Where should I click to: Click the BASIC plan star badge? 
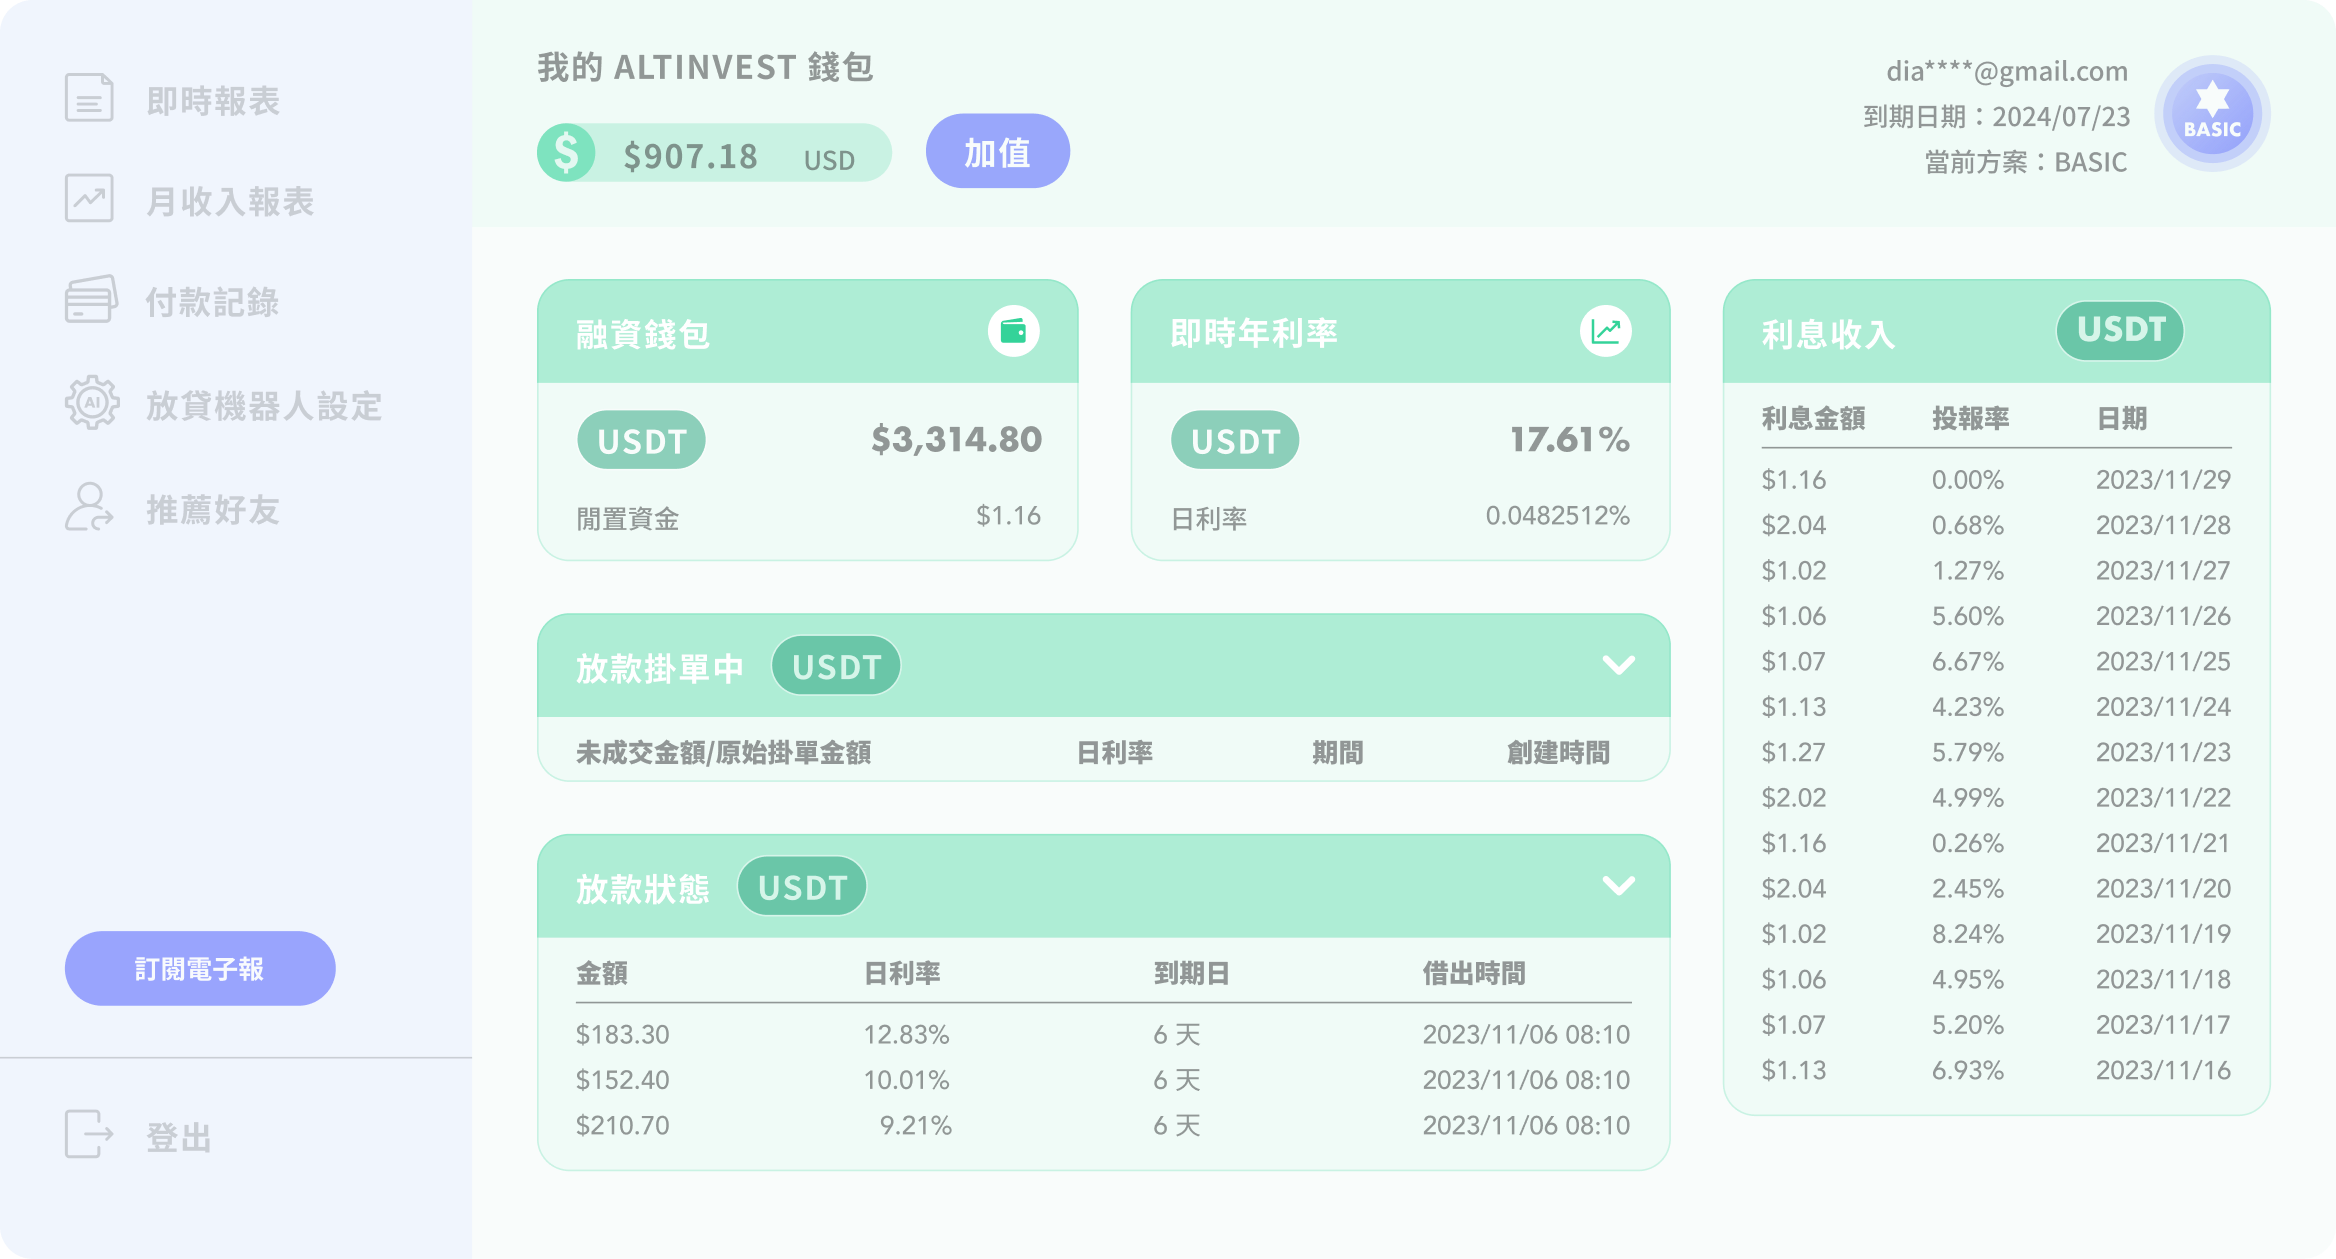pyautogui.click(x=2211, y=113)
